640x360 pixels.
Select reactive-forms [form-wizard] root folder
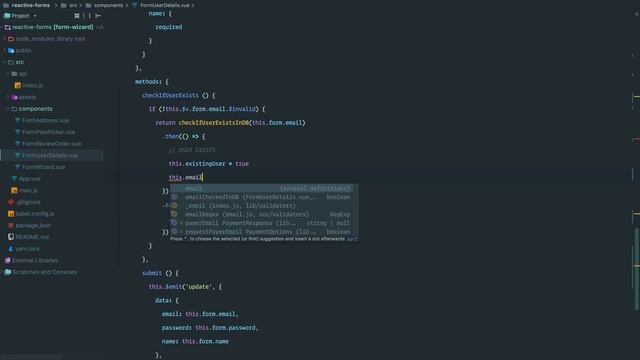(52, 27)
